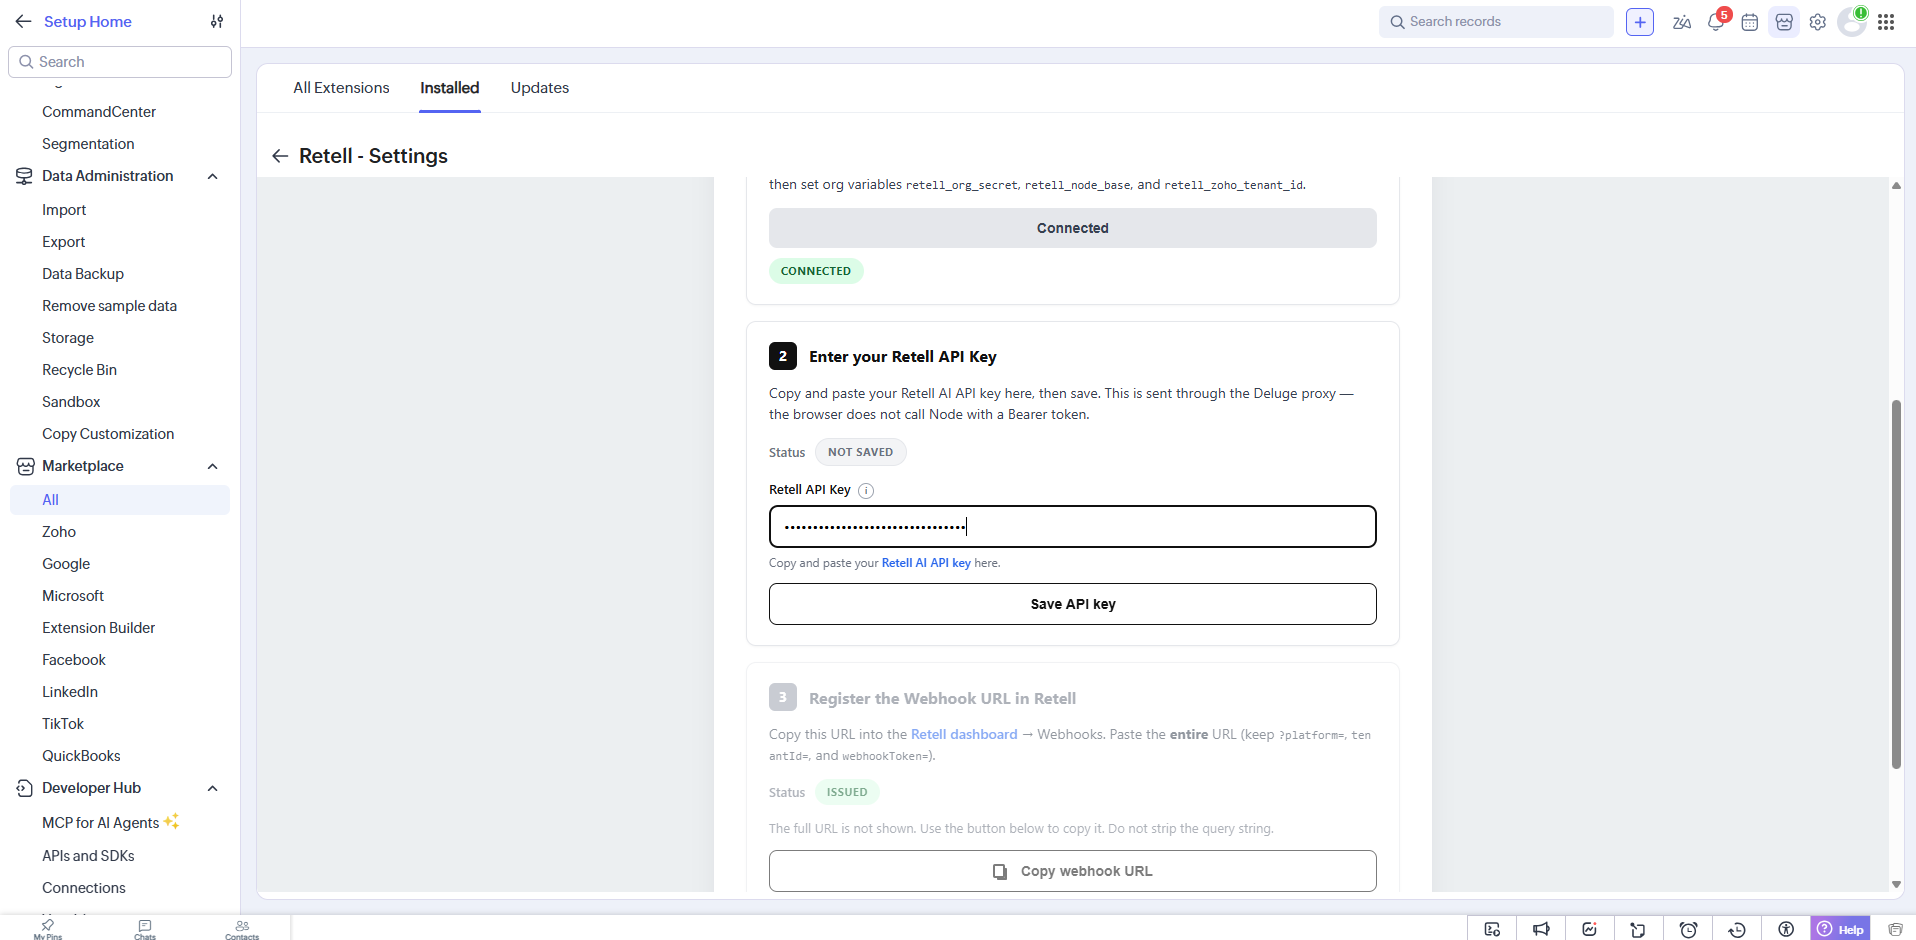The height and width of the screenshot is (940, 1916).
Task: Select All under Marketplace
Action: 120,500
